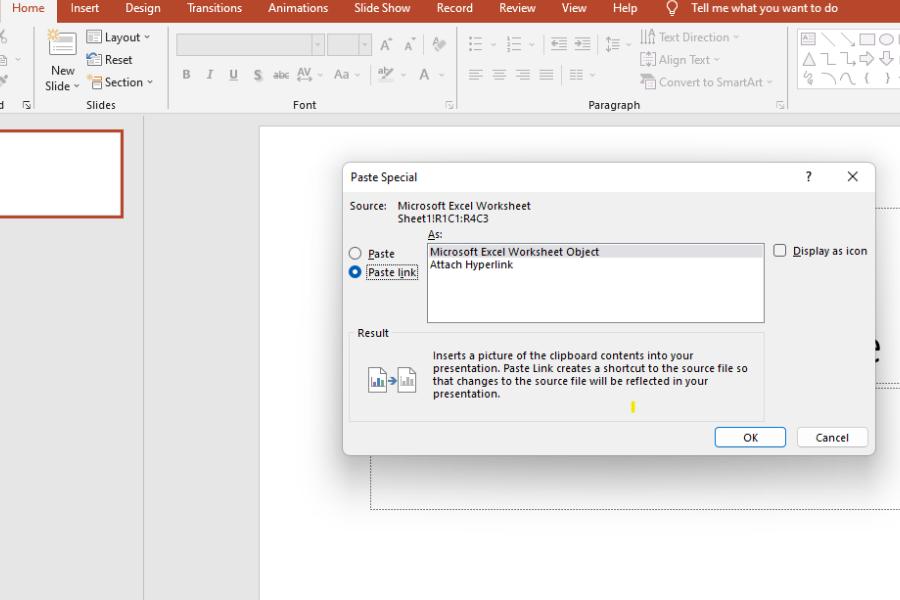
Task: Expand the font size dropdown arrow
Action: pos(364,44)
